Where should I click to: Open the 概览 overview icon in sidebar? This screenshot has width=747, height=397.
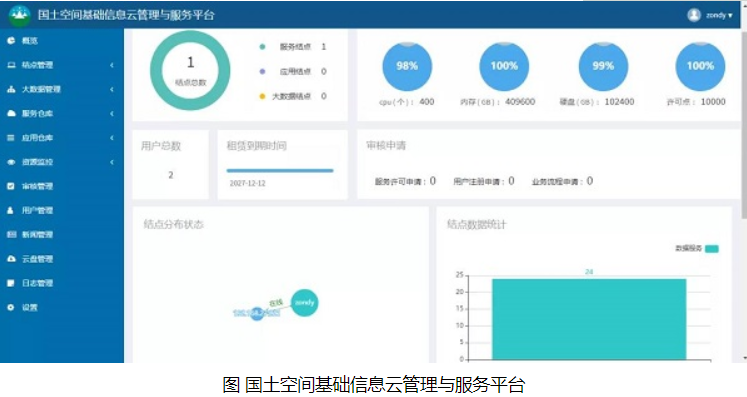pos(11,41)
